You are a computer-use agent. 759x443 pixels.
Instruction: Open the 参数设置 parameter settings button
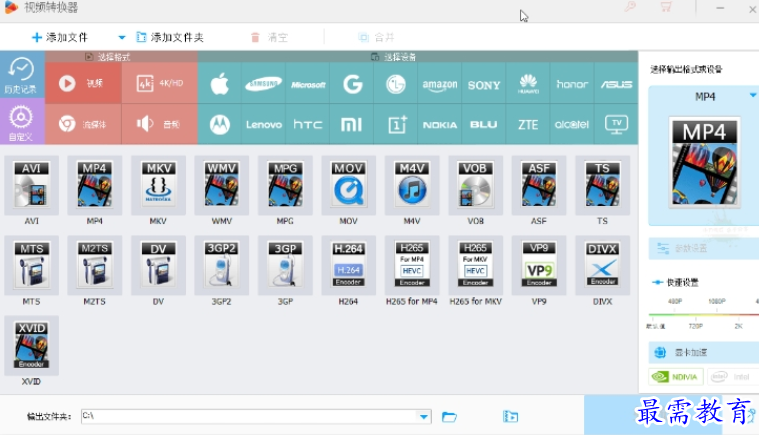pos(703,248)
